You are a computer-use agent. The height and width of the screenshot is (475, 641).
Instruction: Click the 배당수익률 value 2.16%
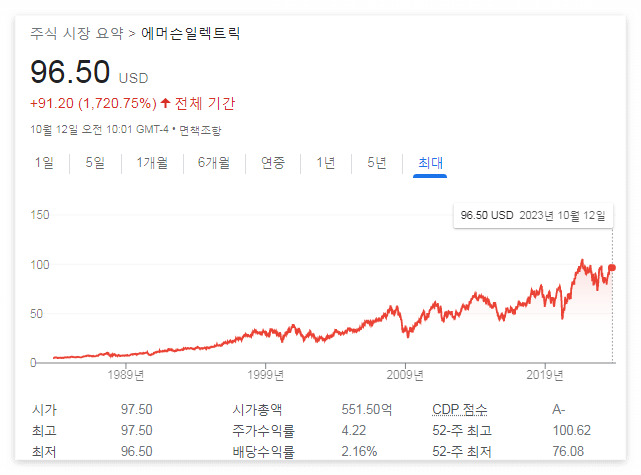point(359,451)
